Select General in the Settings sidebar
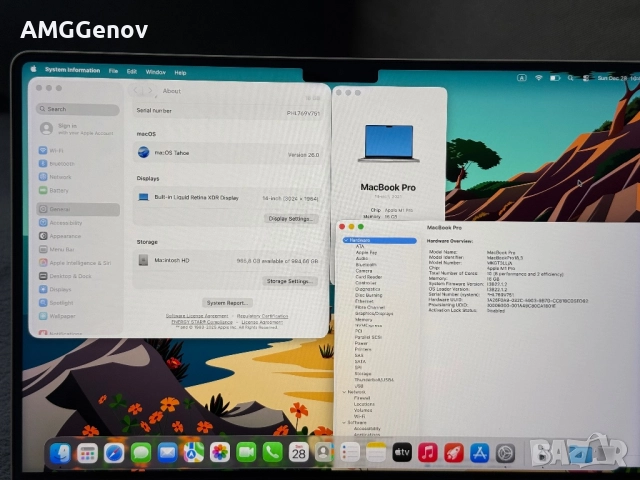The image size is (640, 480). click(x=78, y=209)
